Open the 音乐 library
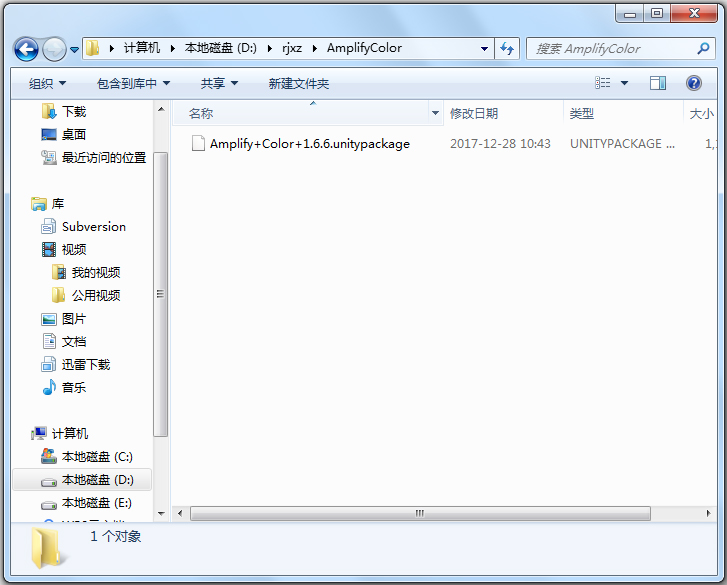 pos(74,388)
